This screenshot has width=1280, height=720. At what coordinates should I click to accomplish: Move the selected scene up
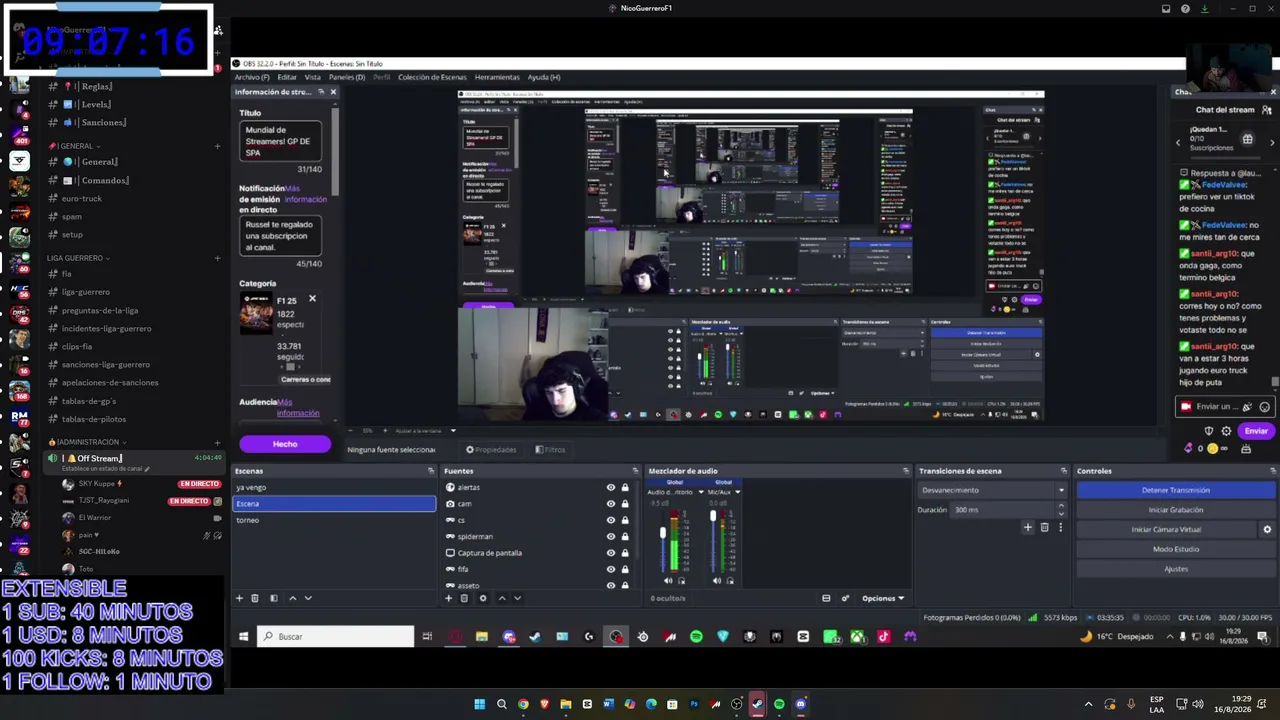292,598
